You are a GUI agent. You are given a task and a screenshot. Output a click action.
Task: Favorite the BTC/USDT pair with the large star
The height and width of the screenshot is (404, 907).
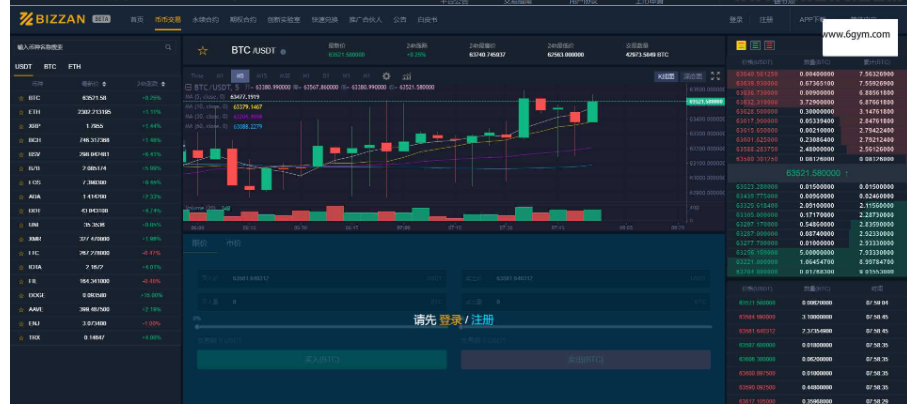[x=202, y=51]
